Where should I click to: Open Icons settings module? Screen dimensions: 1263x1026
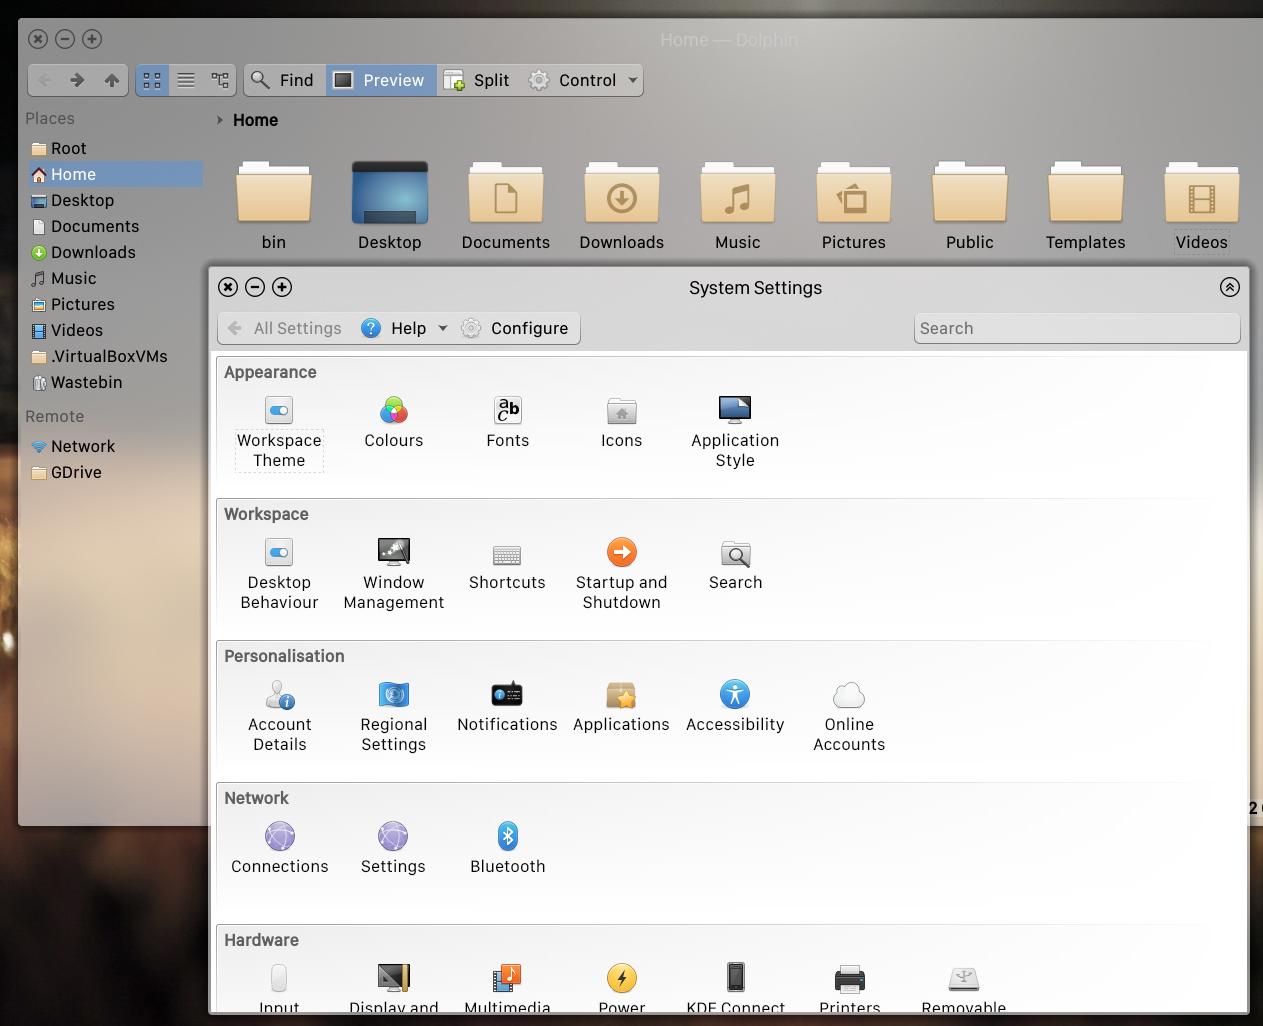point(621,422)
